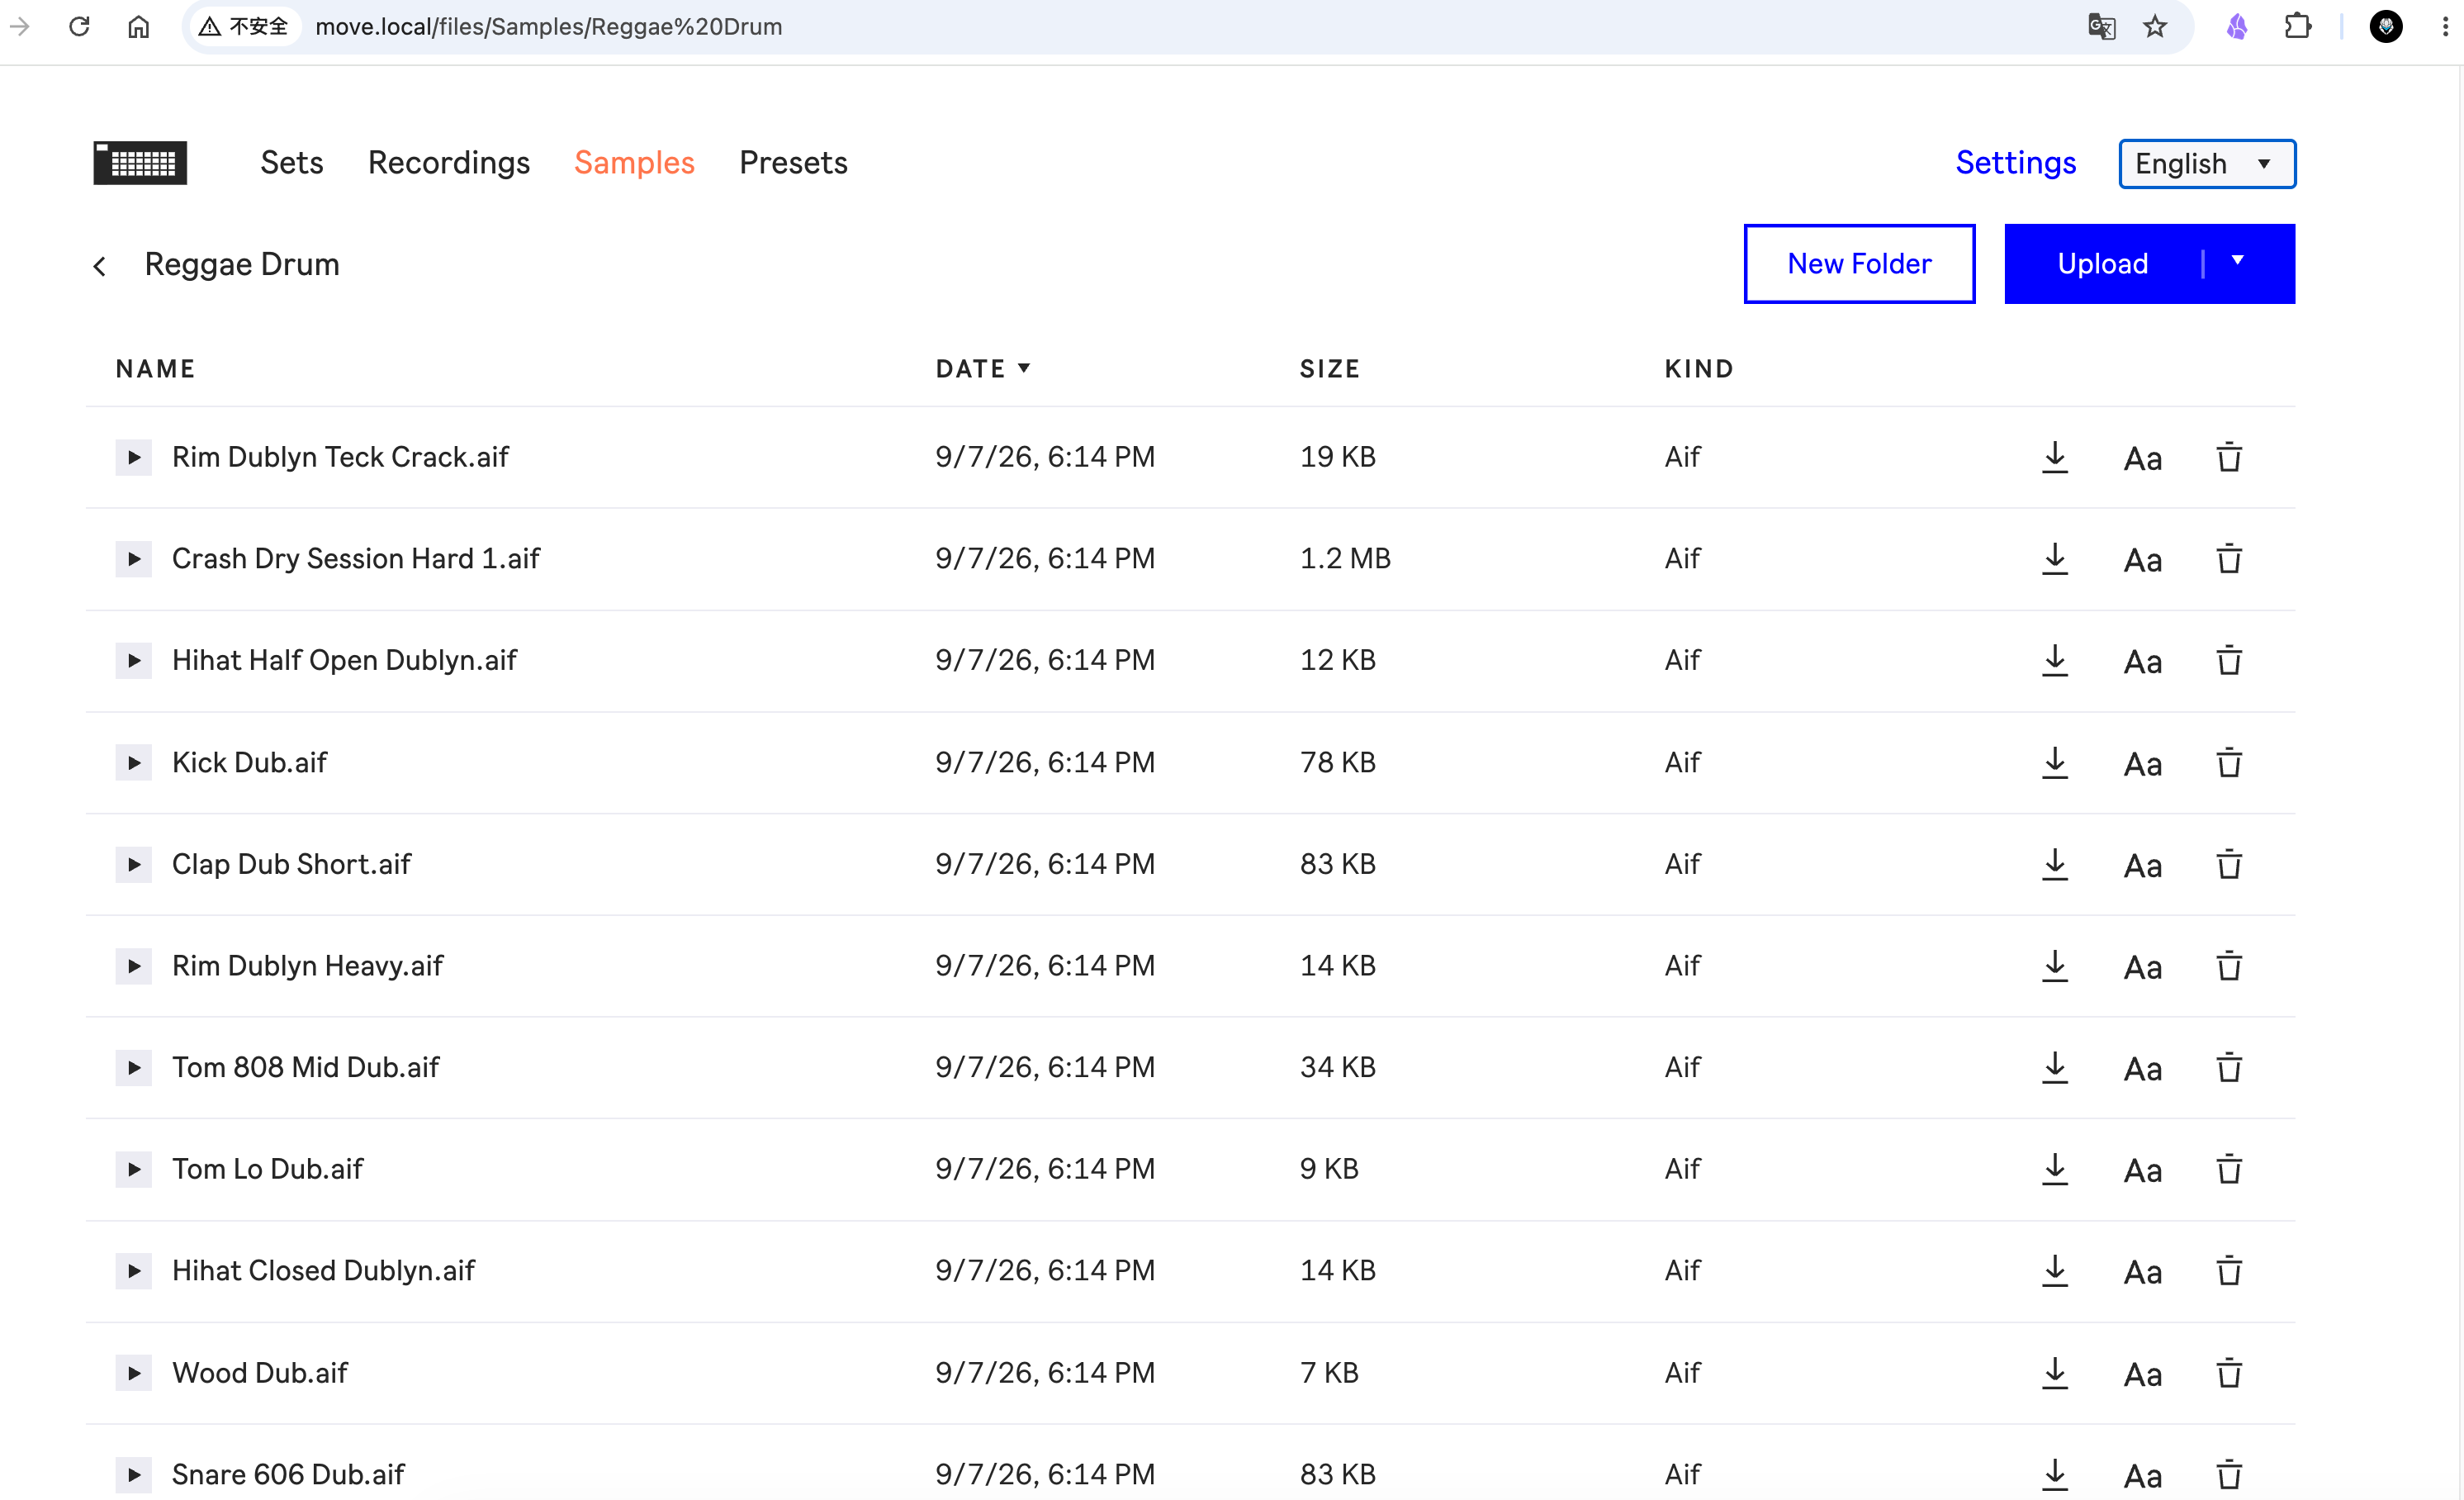This screenshot has height=1500, width=2464.
Task: Go back from Reggae Drum folder
Action: [x=100, y=266]
